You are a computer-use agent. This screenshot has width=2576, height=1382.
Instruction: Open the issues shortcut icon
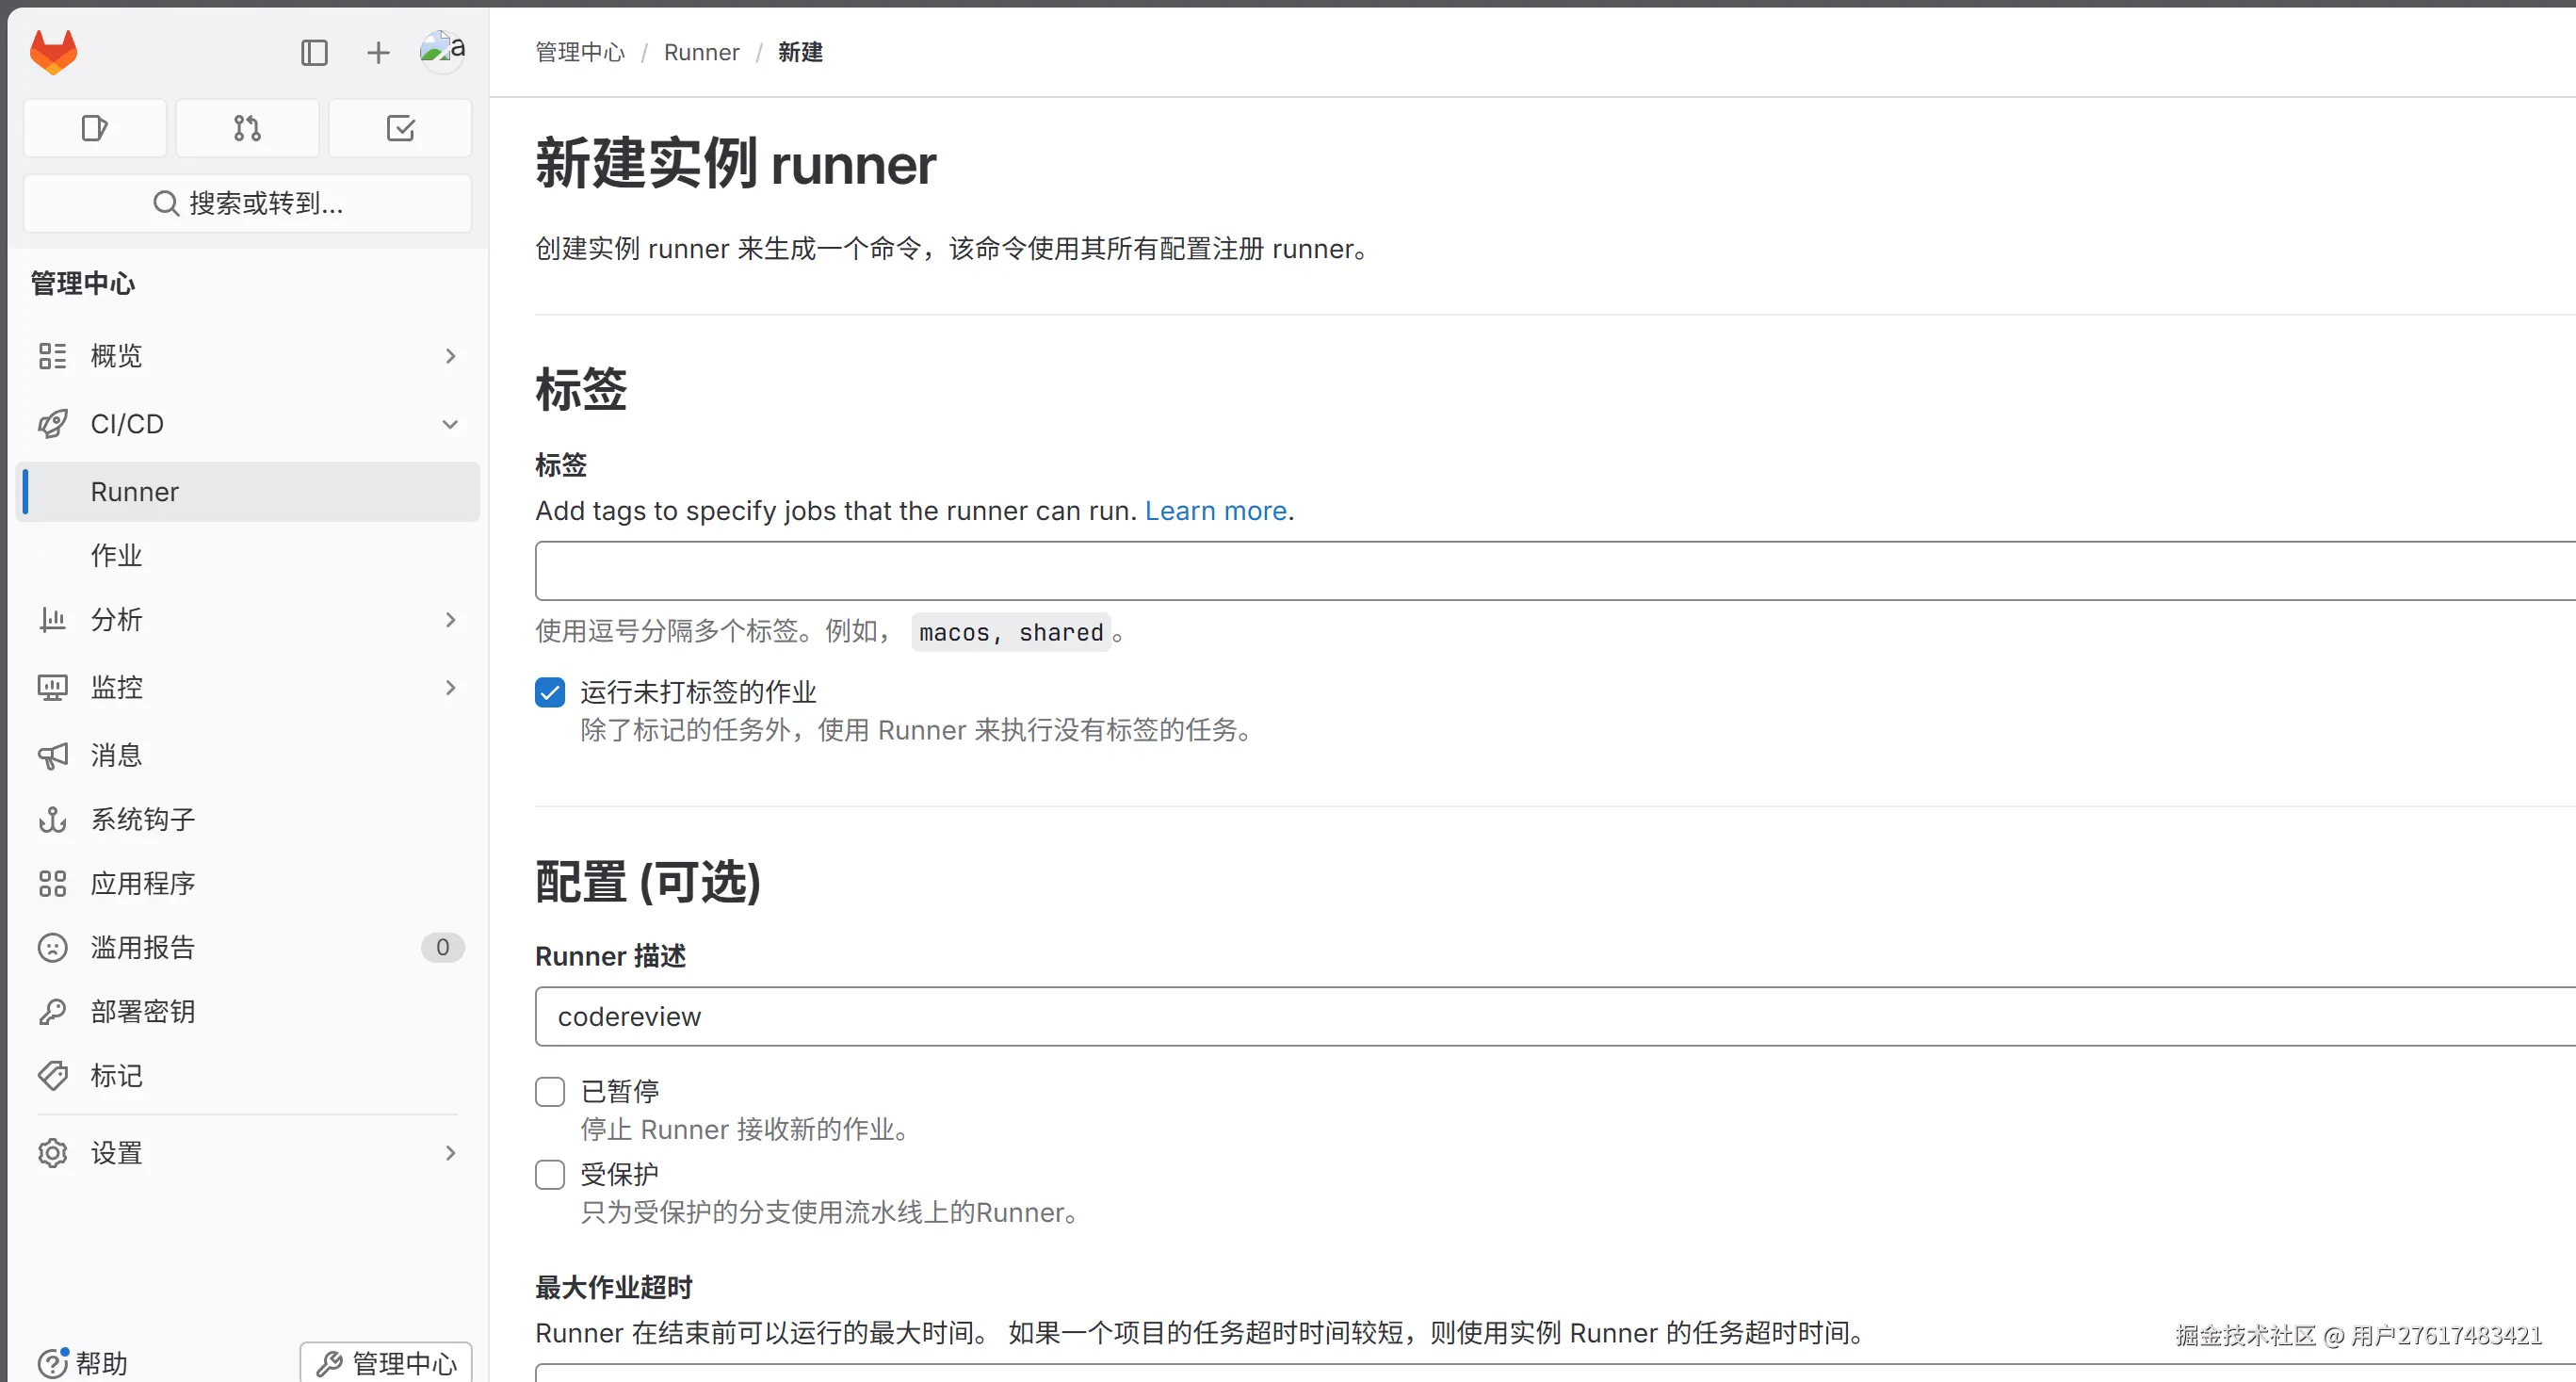point(95,128)
